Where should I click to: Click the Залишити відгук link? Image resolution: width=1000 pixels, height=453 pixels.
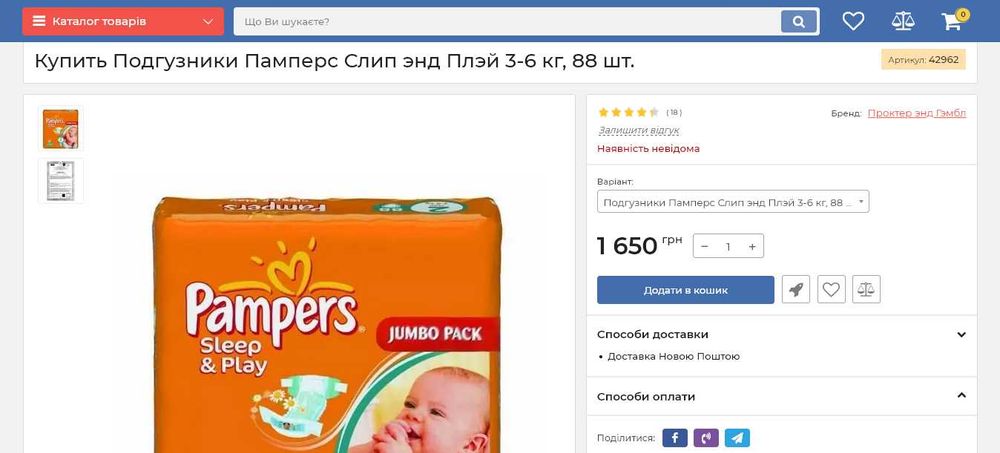(638, 131)
